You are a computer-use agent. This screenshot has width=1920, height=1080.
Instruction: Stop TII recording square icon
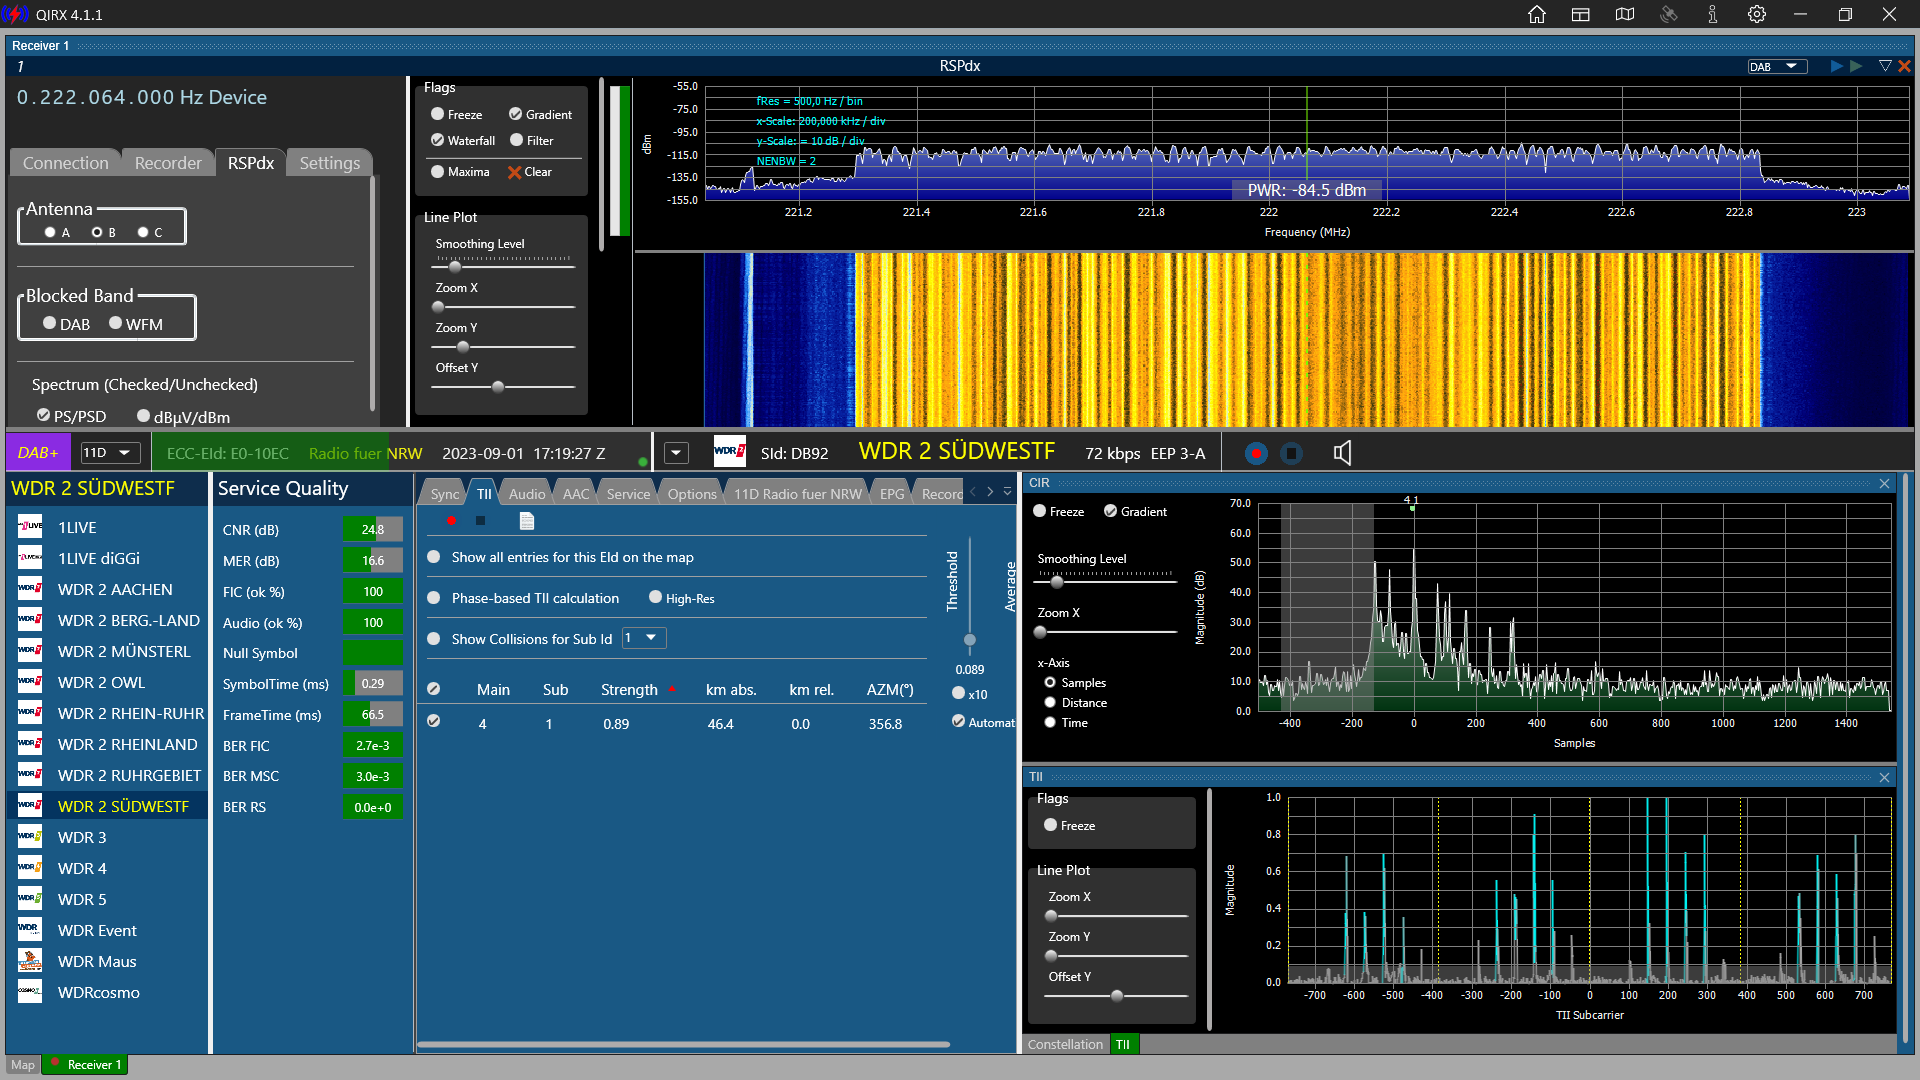click(481, 521)
